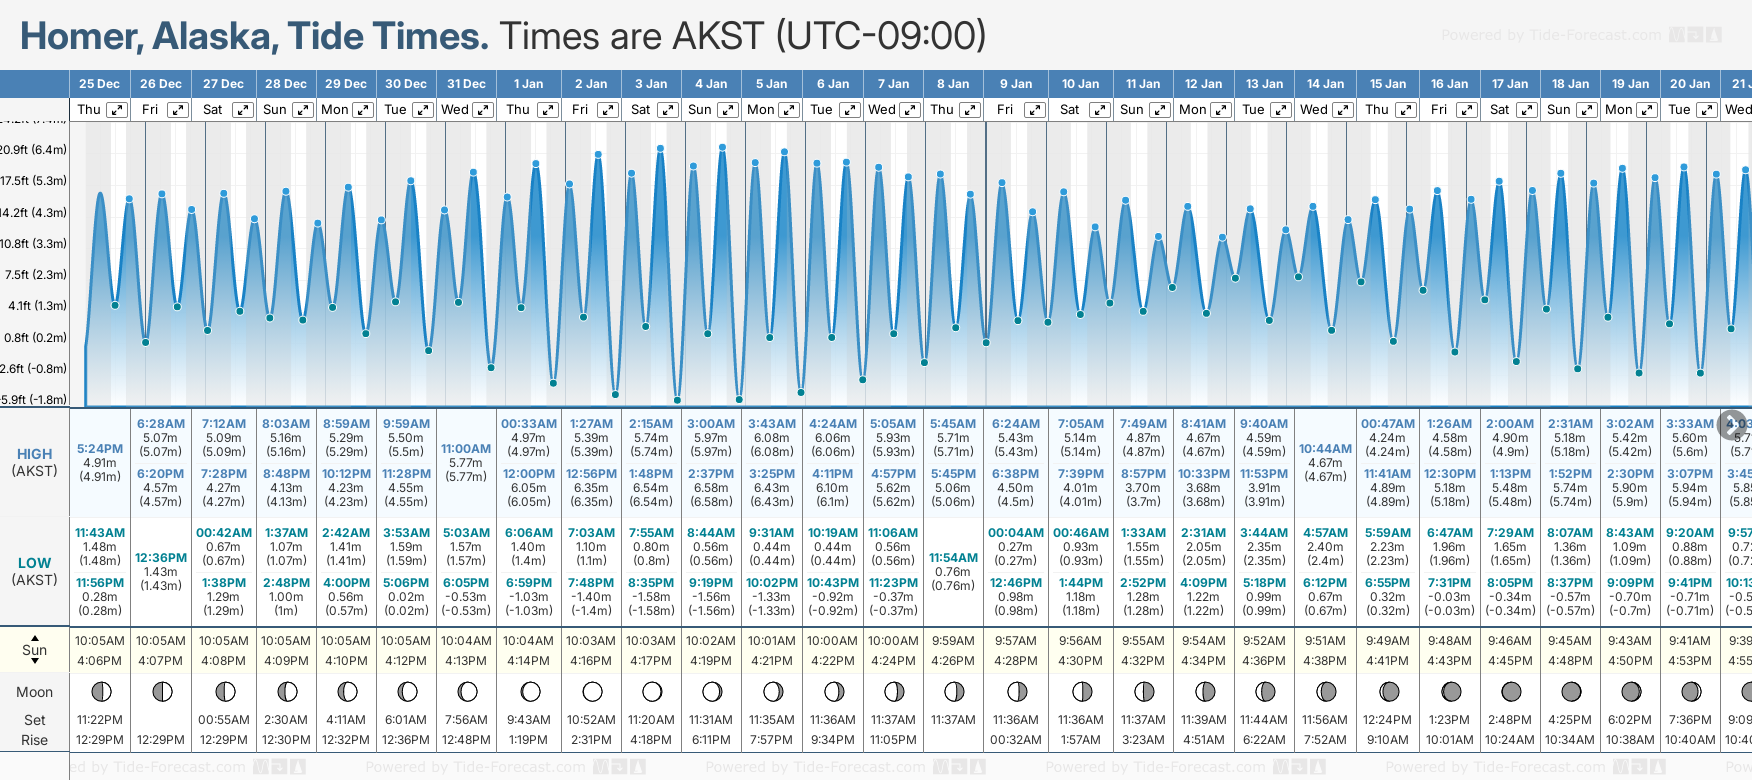Expand the Thu 25 Dec day view
The image size is (1752, 780).
click(x=117, y=110)
